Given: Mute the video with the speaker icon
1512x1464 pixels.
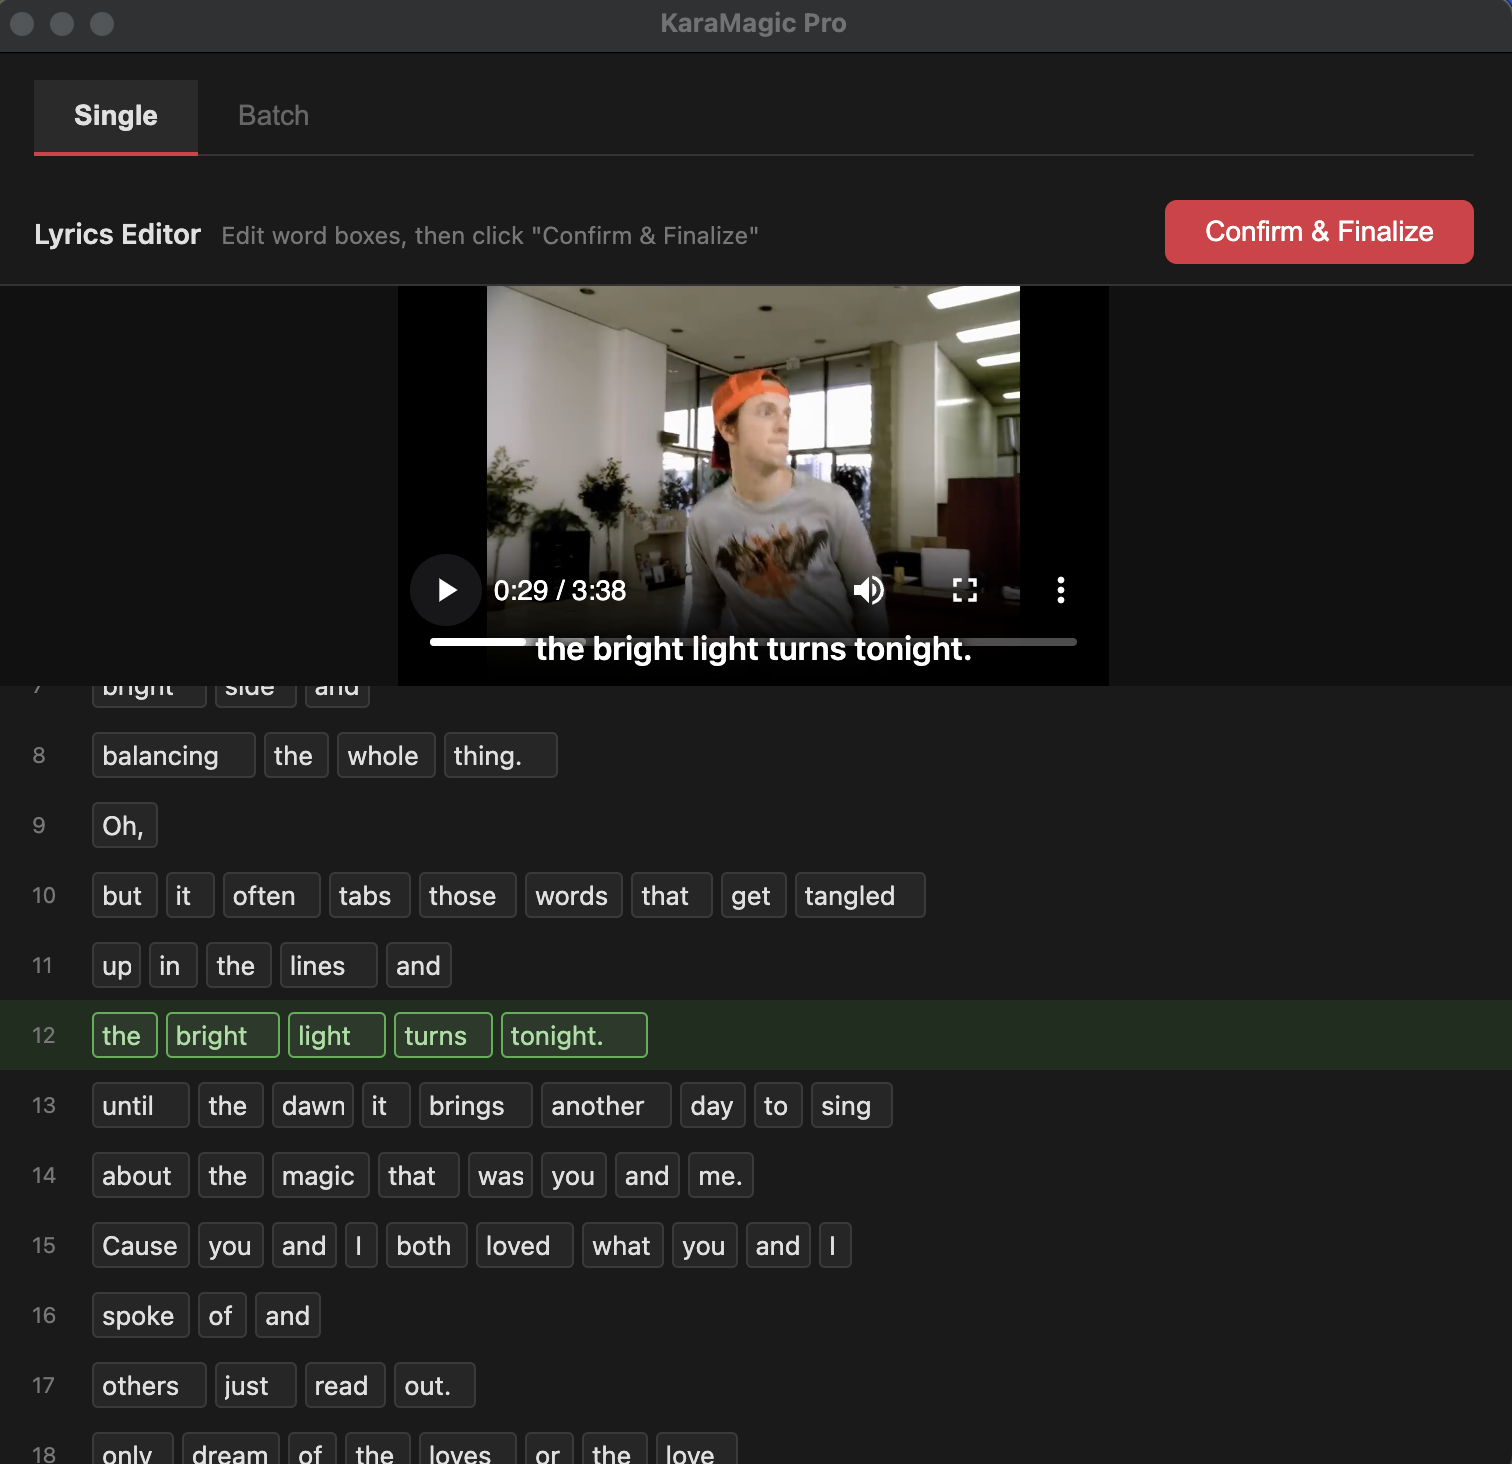Looking at the screenshot, I should [868, 590].
